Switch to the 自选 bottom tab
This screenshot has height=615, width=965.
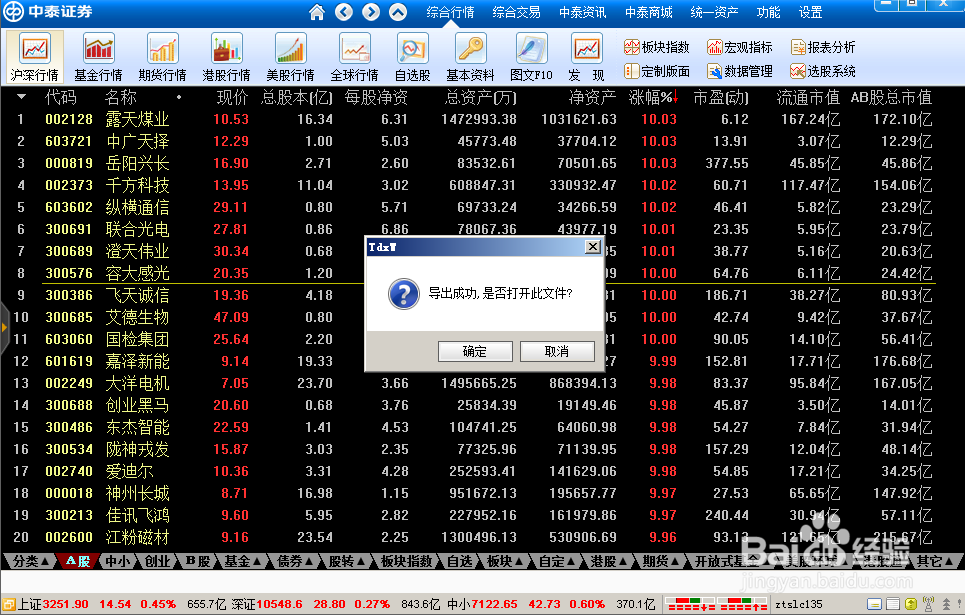[x=459, y=561]
